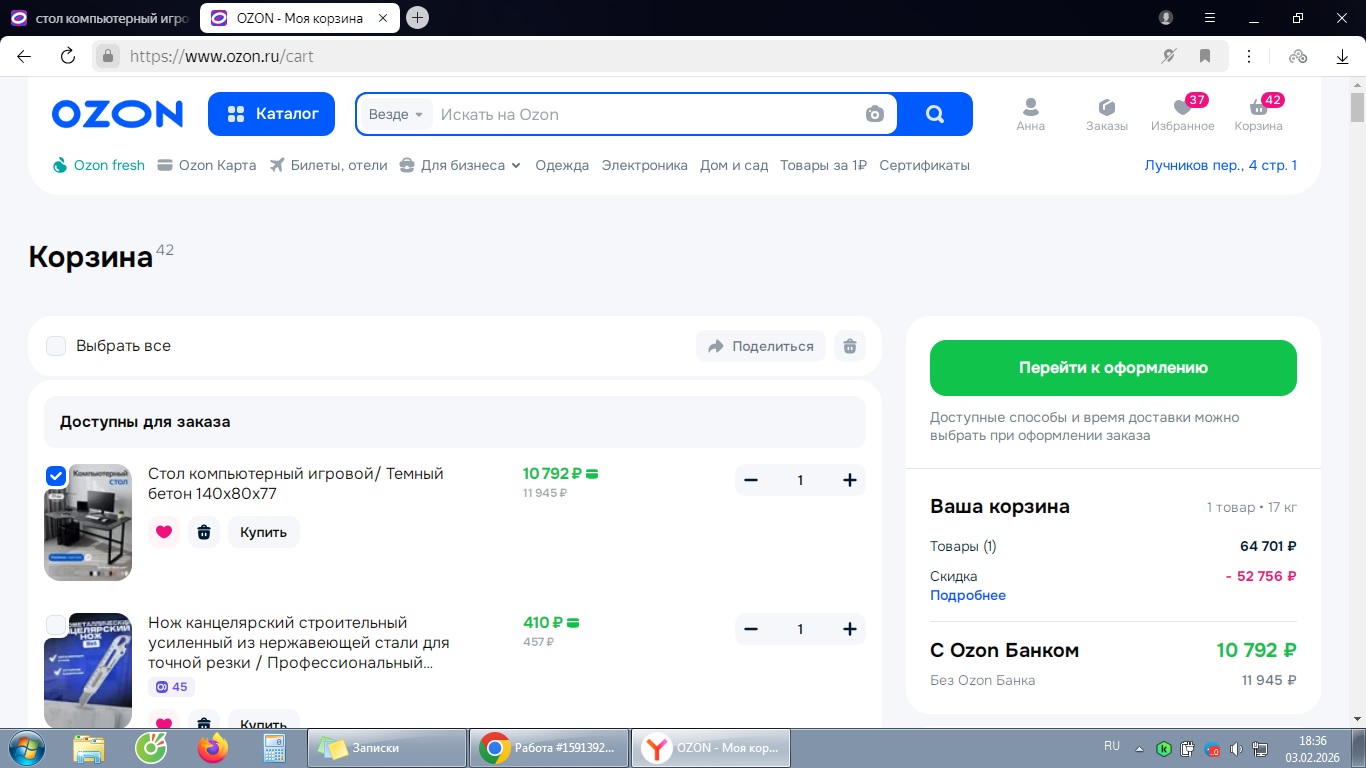Add the computer desk to favorites via heart
The width and height of the screenshot is (1366, 768).
click(164, 532)
